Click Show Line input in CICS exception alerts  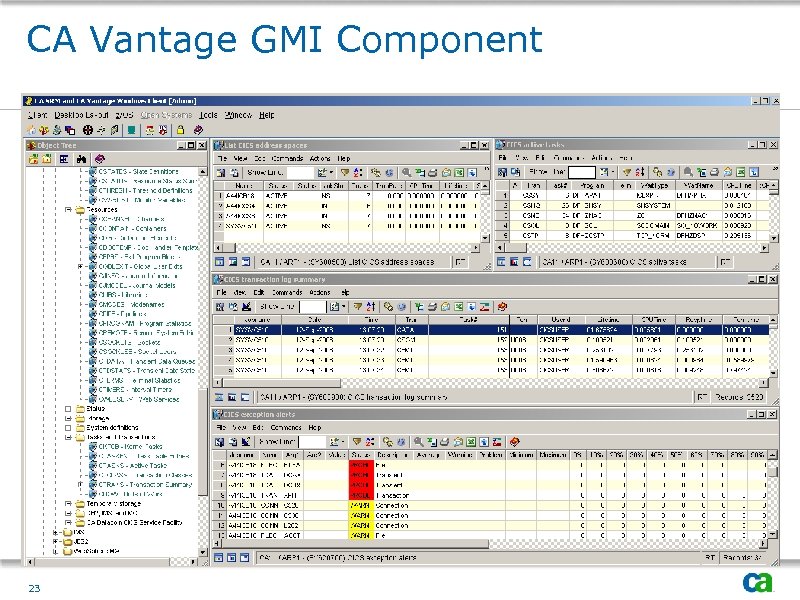pos(312,442)
